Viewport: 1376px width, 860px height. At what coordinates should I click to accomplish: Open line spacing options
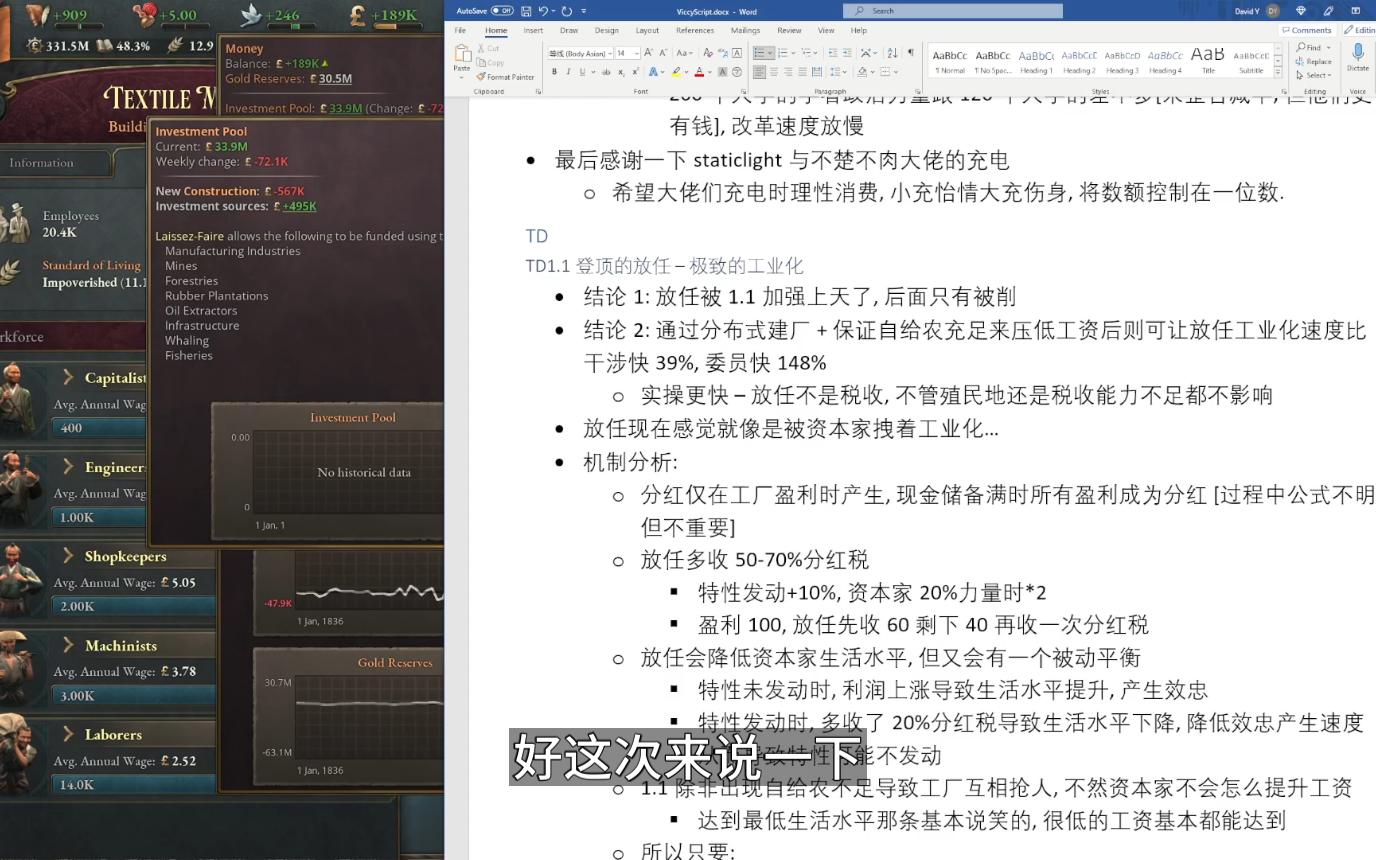coord(838,72)
